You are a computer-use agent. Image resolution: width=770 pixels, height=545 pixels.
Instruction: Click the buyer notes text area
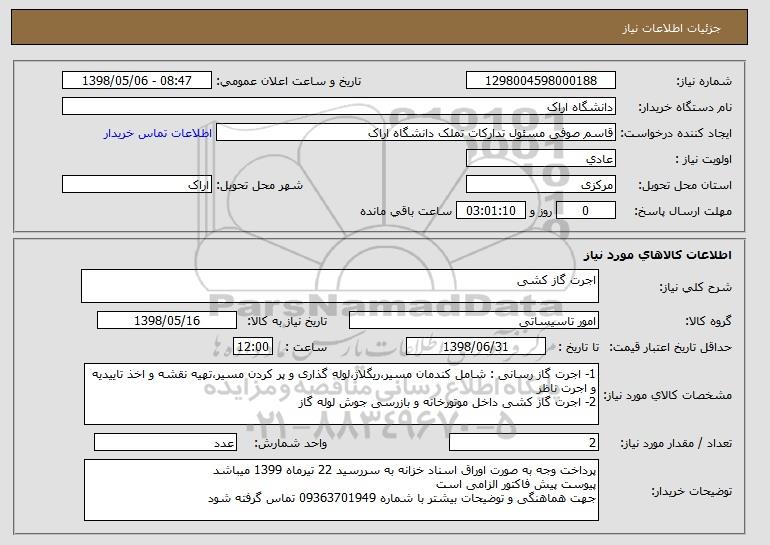pos(341,490)
